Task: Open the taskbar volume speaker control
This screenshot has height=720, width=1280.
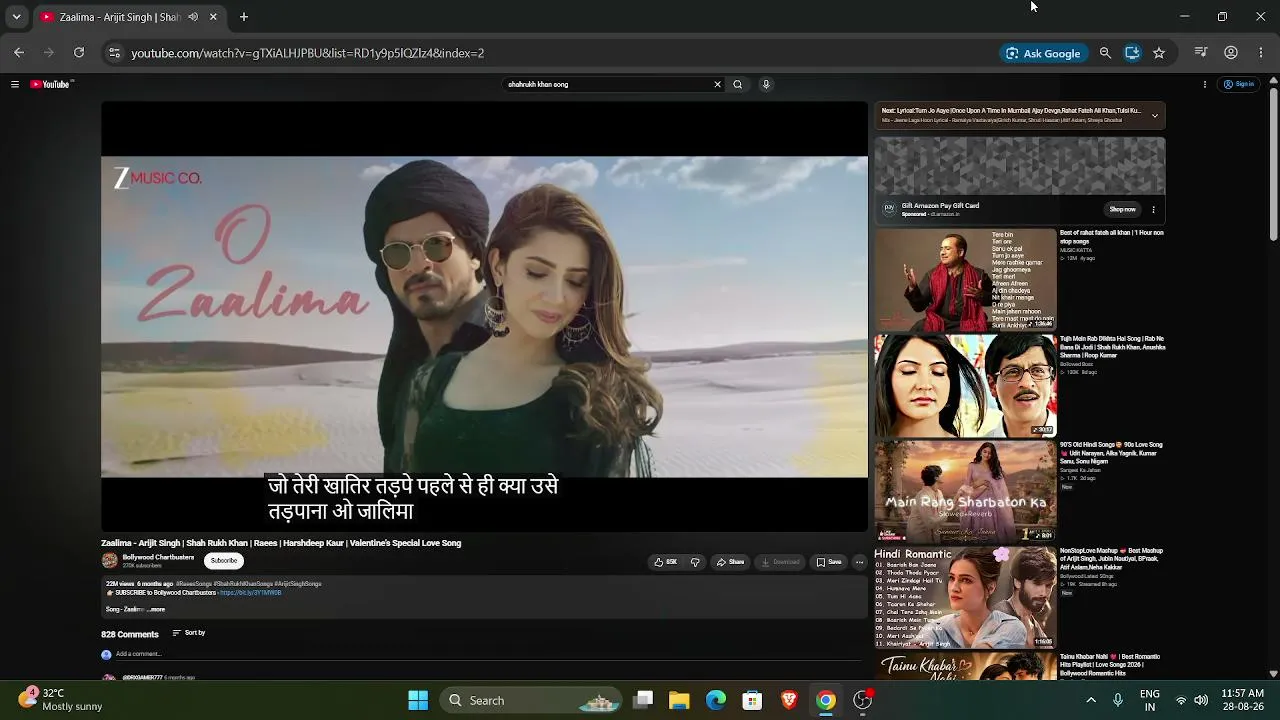Action: point(1201,700)
